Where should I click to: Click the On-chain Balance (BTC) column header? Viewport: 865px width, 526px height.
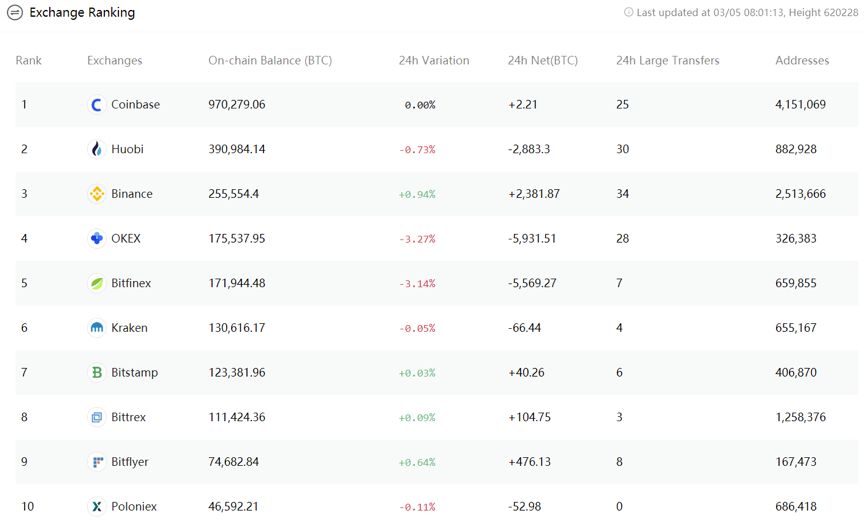pyautogui.click(x=270, y=61)
